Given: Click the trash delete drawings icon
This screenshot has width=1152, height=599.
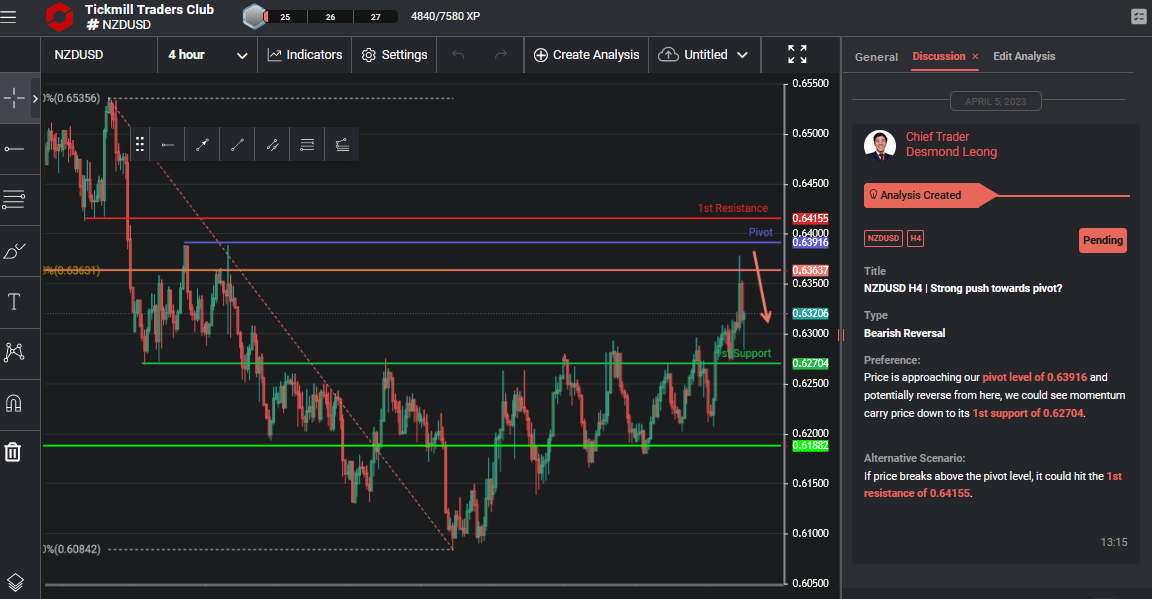Looking at the screenshot, I should pyautogui.click(x=13, y=452).
